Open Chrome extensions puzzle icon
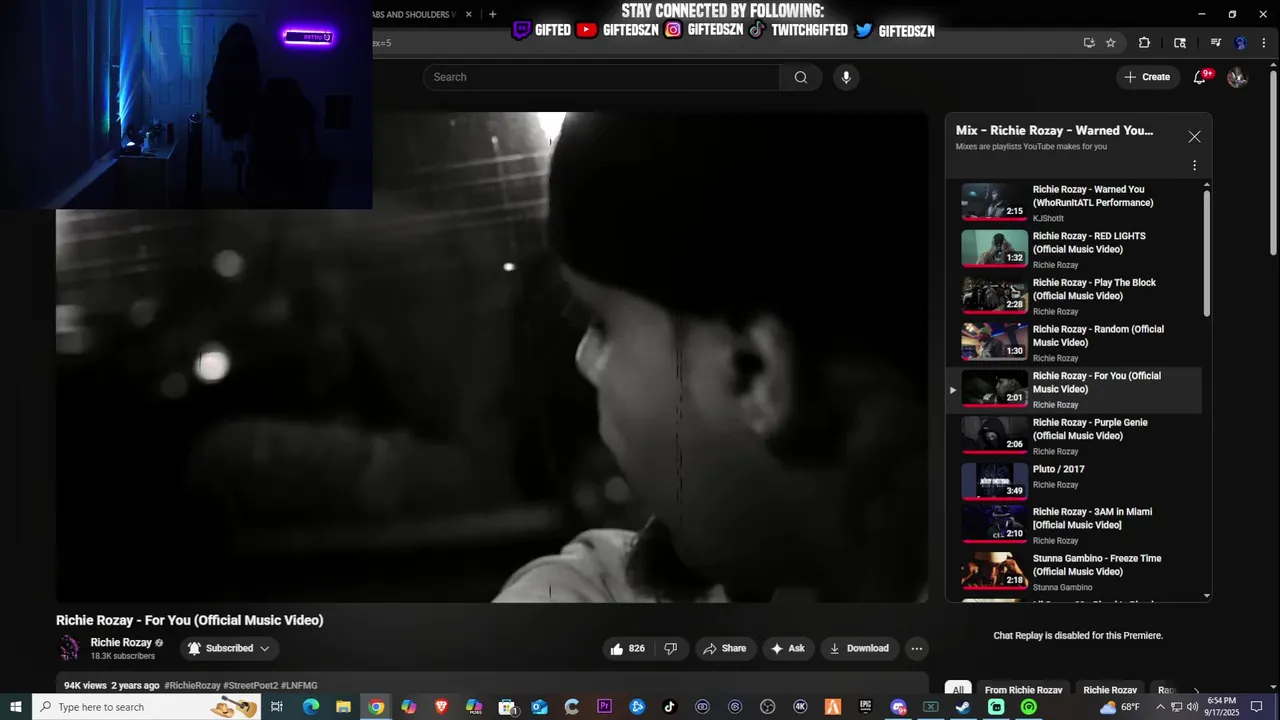This screenshot has width=1280, height=720. (1144, 43)
